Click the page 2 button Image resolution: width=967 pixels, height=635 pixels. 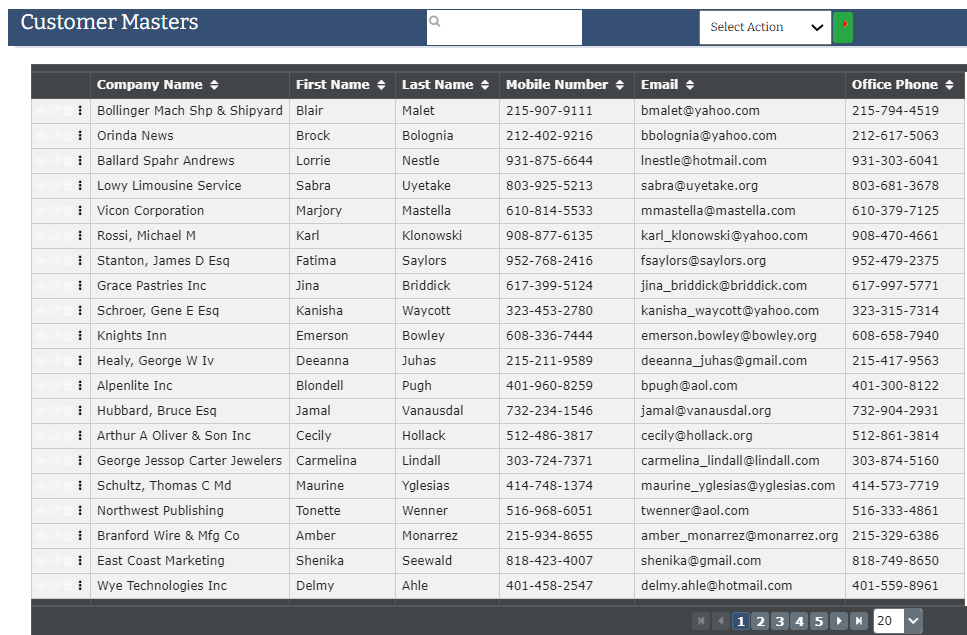point(760,622)
